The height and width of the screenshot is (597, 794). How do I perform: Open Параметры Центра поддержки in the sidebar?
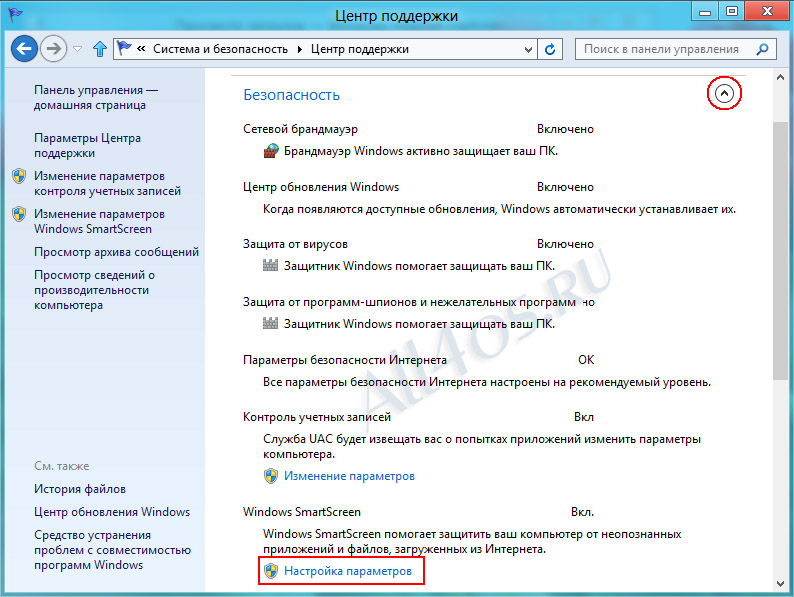88,145
